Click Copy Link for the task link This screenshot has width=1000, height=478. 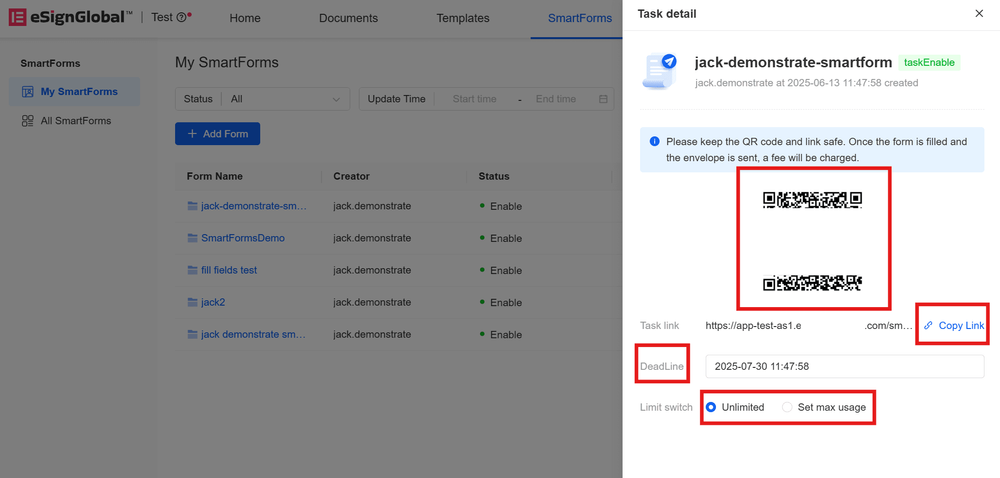point(954,325)
